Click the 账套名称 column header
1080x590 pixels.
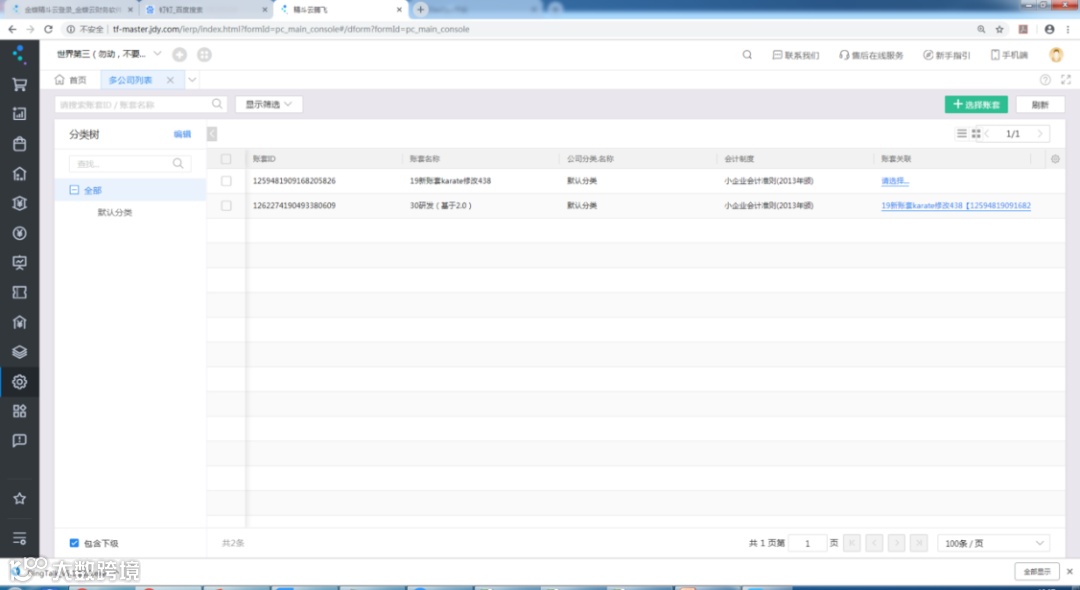point(424,159)
